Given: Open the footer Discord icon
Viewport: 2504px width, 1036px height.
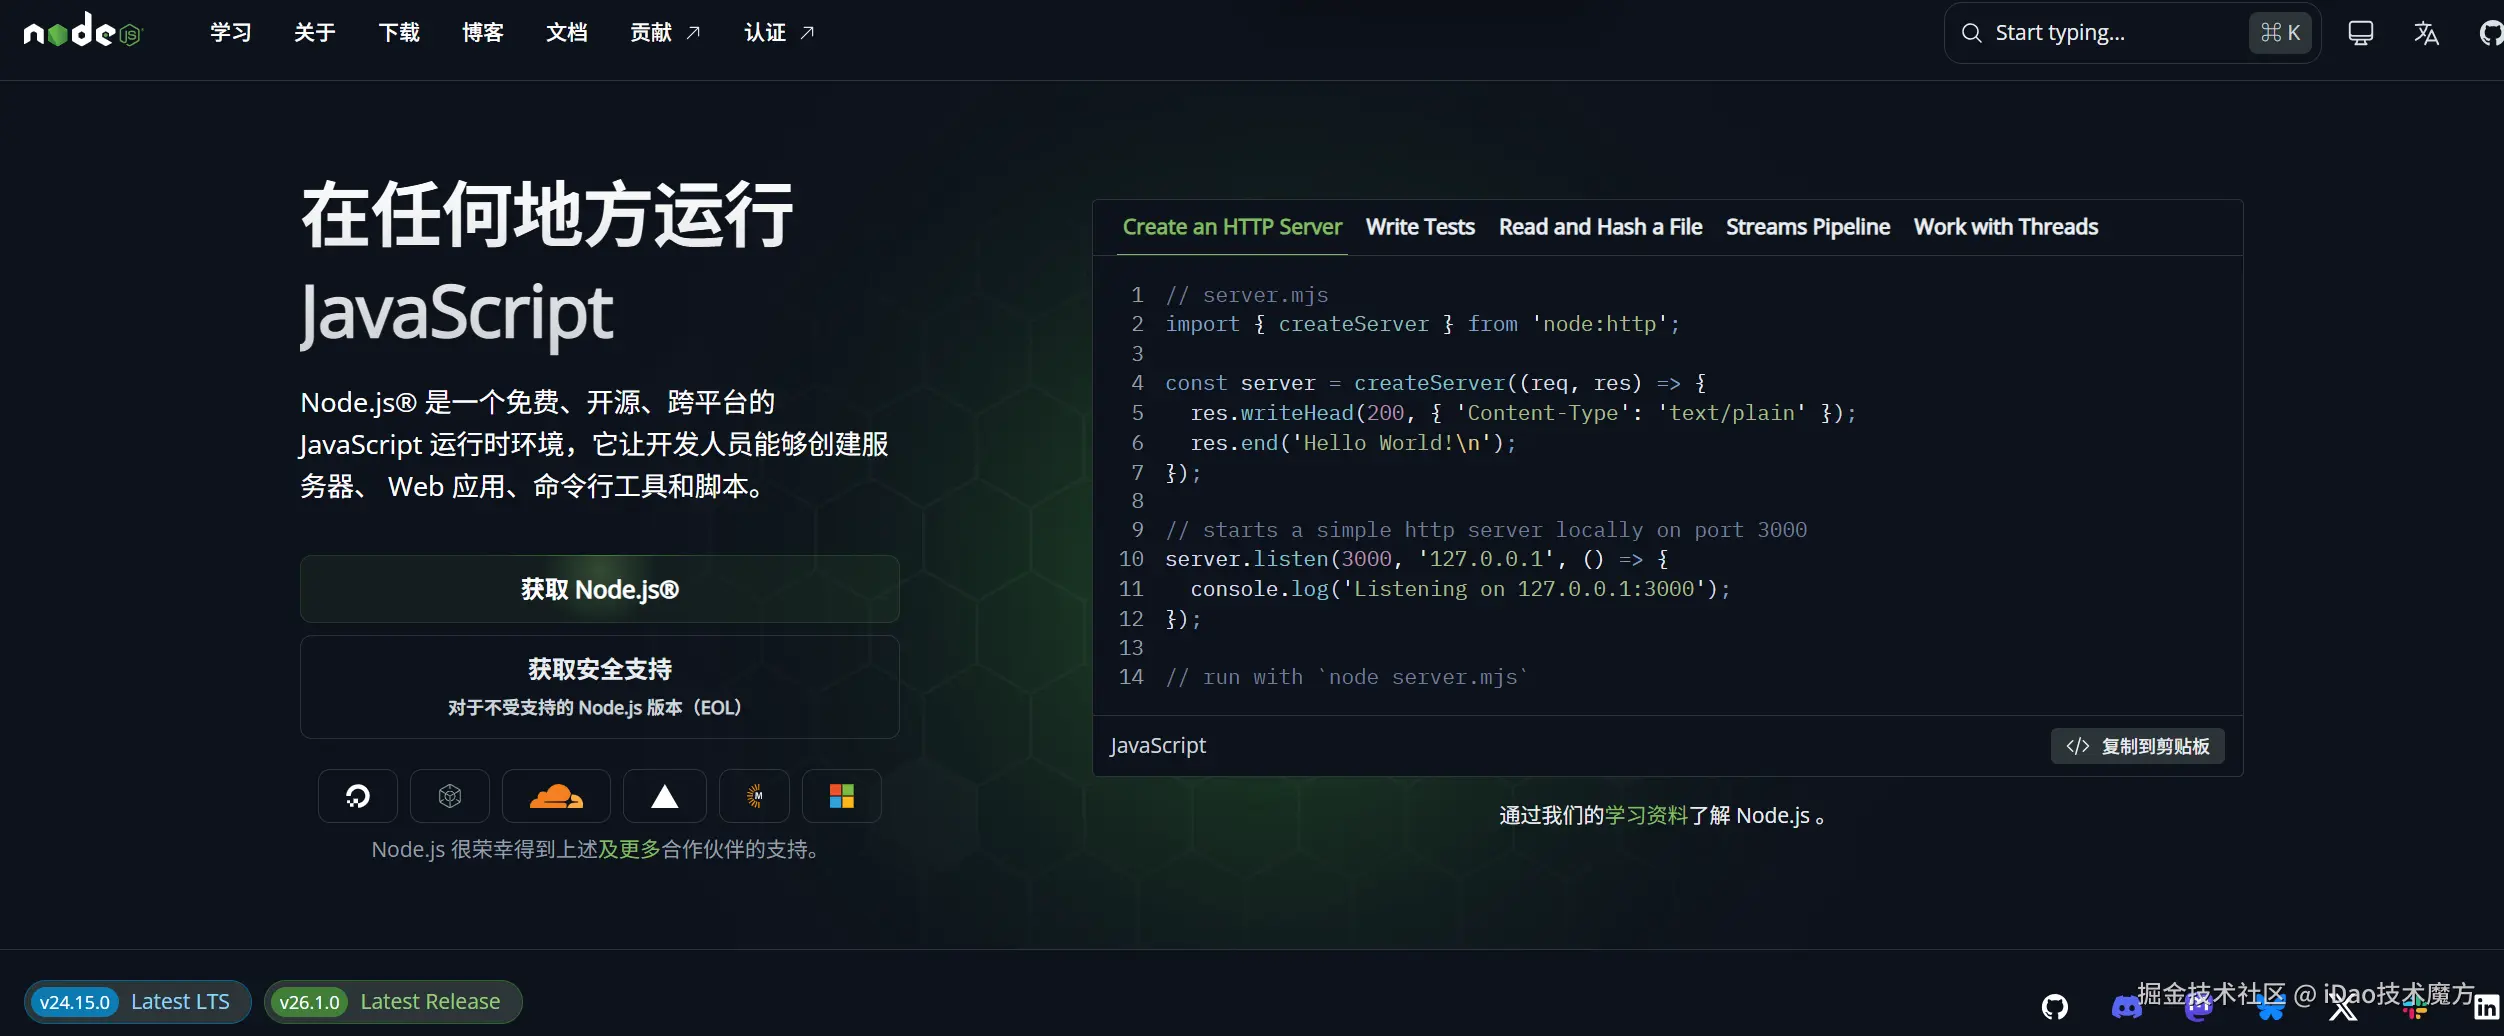Looking at the screenshot, I should (x=2127, y=1007).
